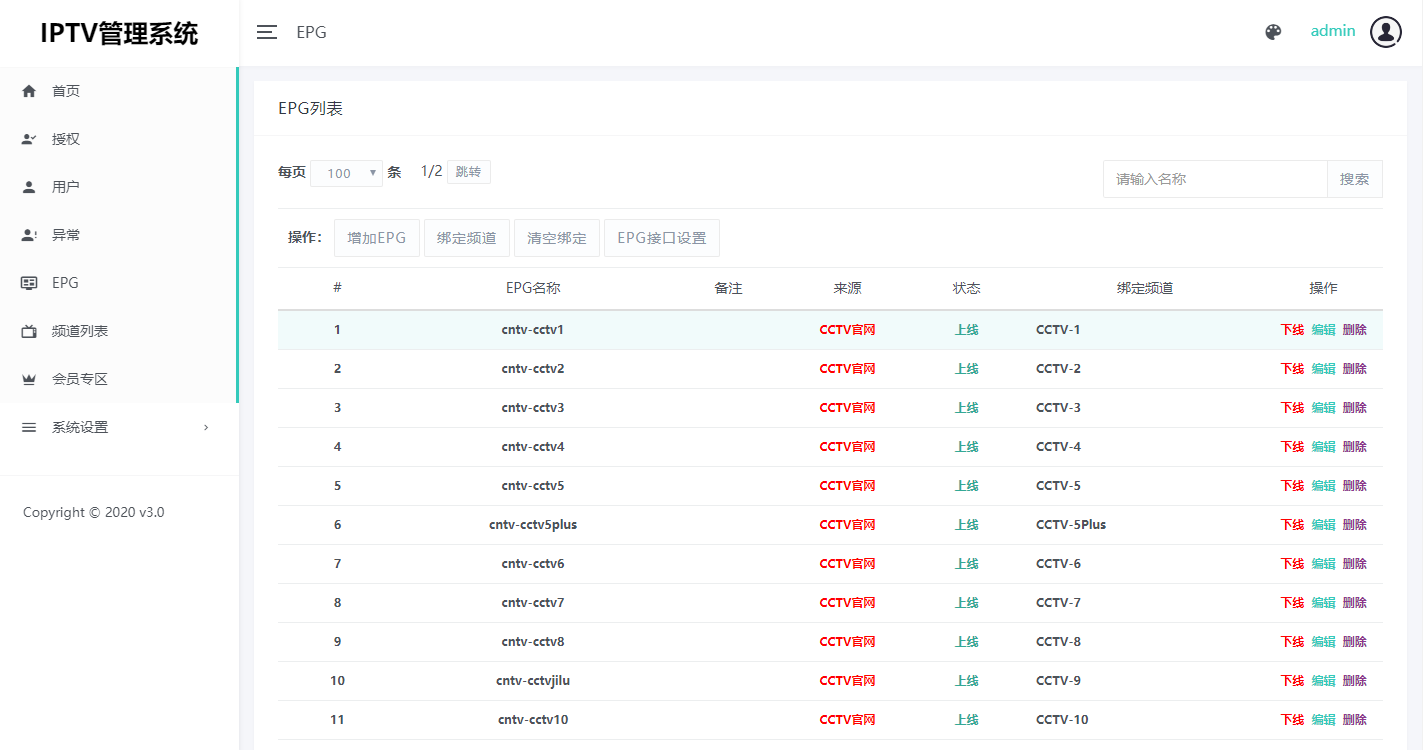The width and height of the screenshot is (1423, 750).
Task: Click the 系统设置 settings icon
Action: click(x=28, y=426)
